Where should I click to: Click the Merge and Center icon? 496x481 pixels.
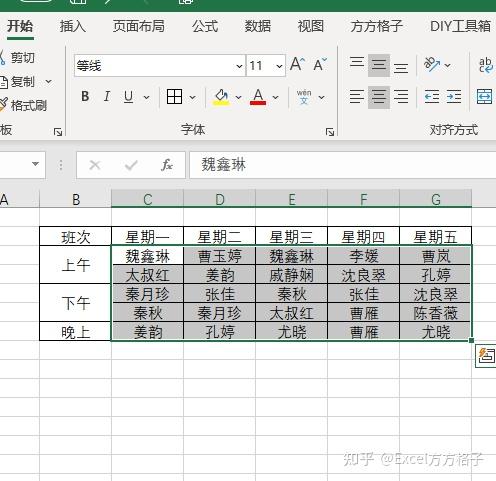coord(485,97)
